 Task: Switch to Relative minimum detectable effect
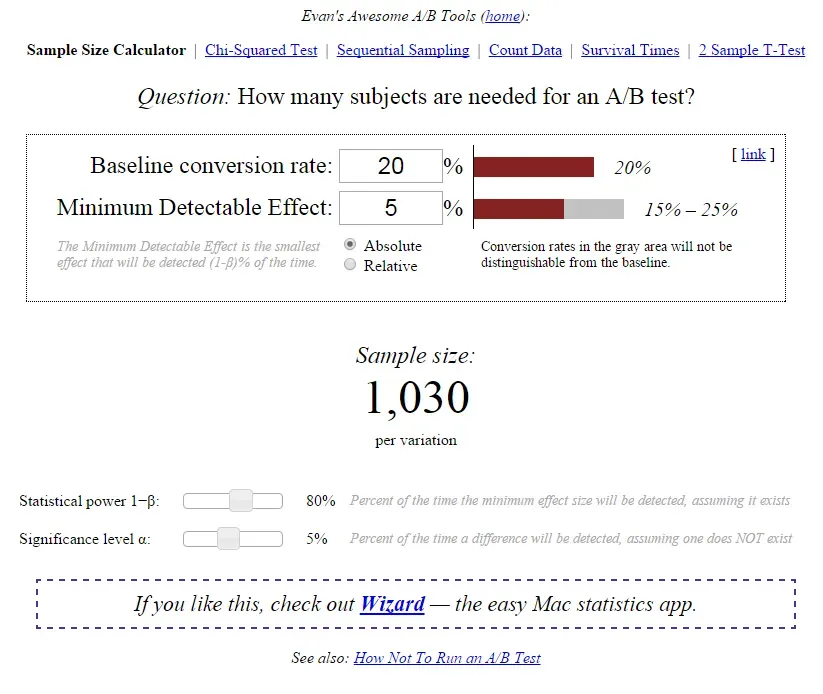coord(349,265)
